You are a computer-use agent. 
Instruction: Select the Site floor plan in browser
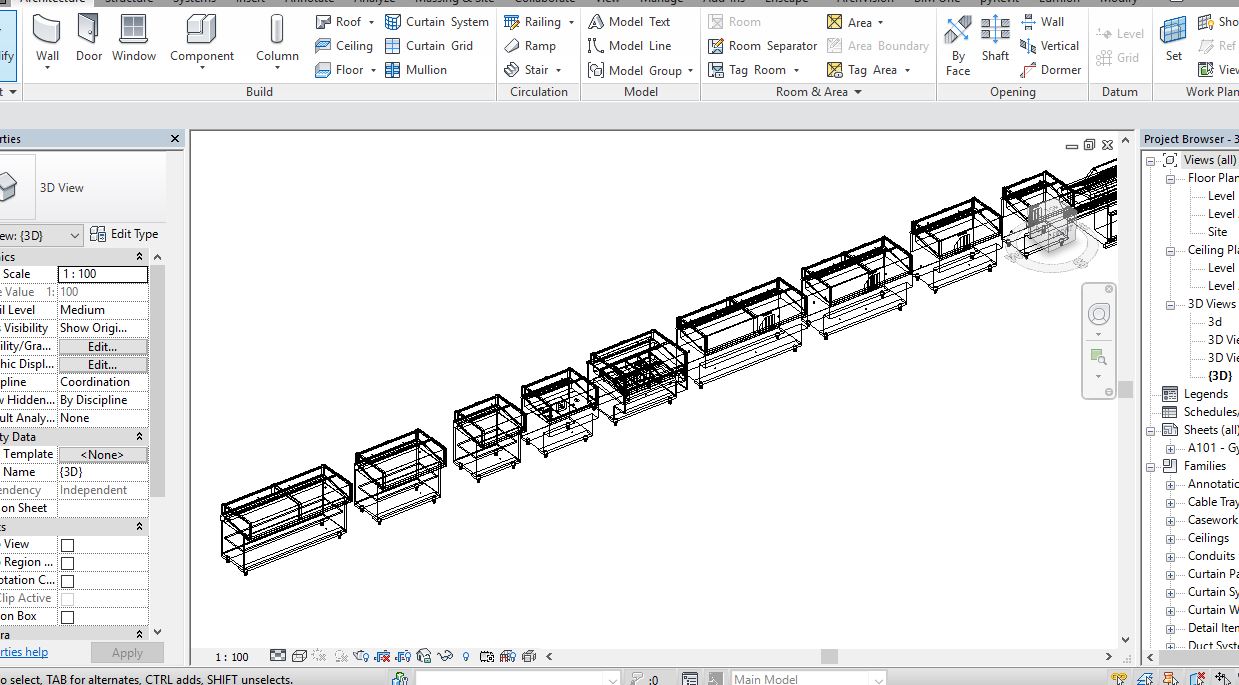(1217, 232)
